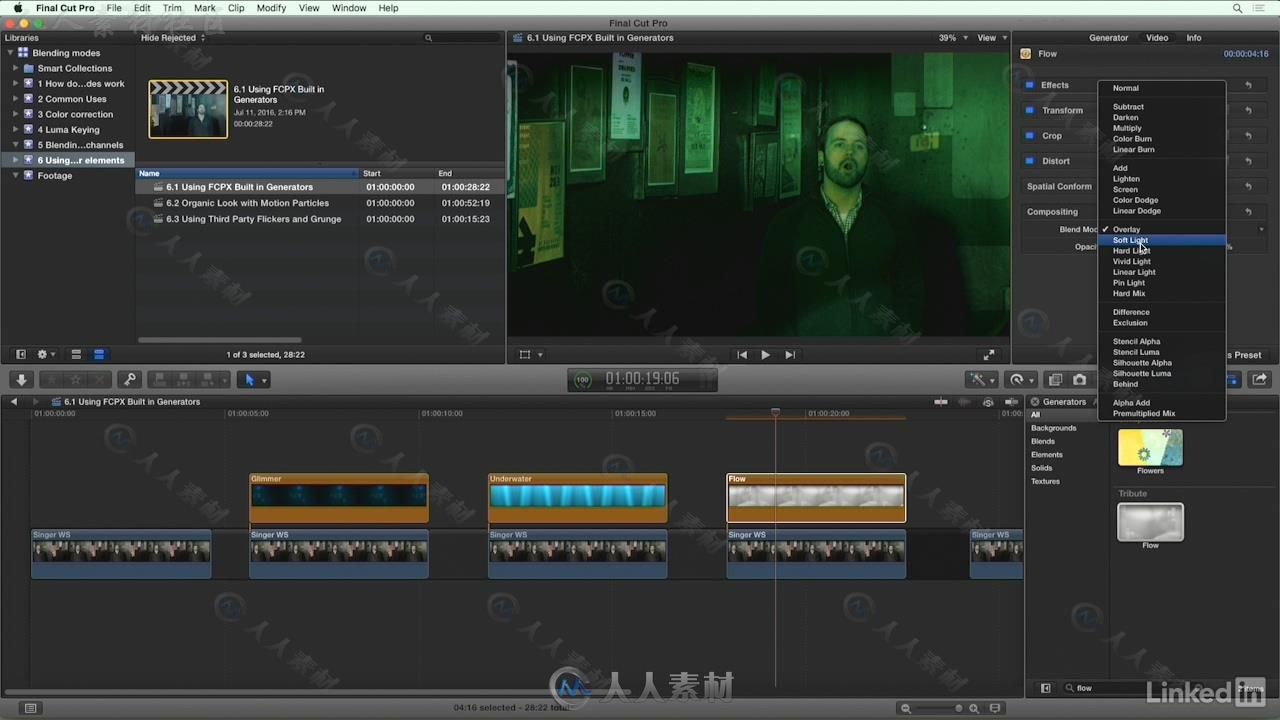Screen dimensions: 1280x720
Task: Switch browser to list view
Action: tap(99, 355)
